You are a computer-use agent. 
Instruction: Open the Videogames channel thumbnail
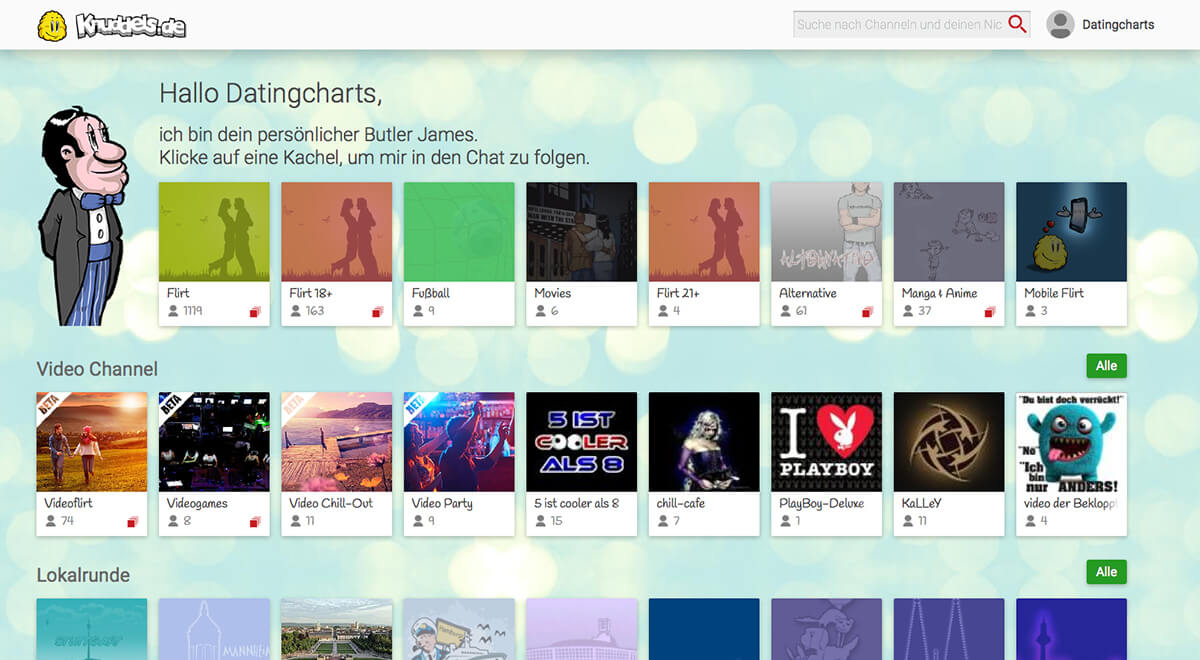coord(214,442)
